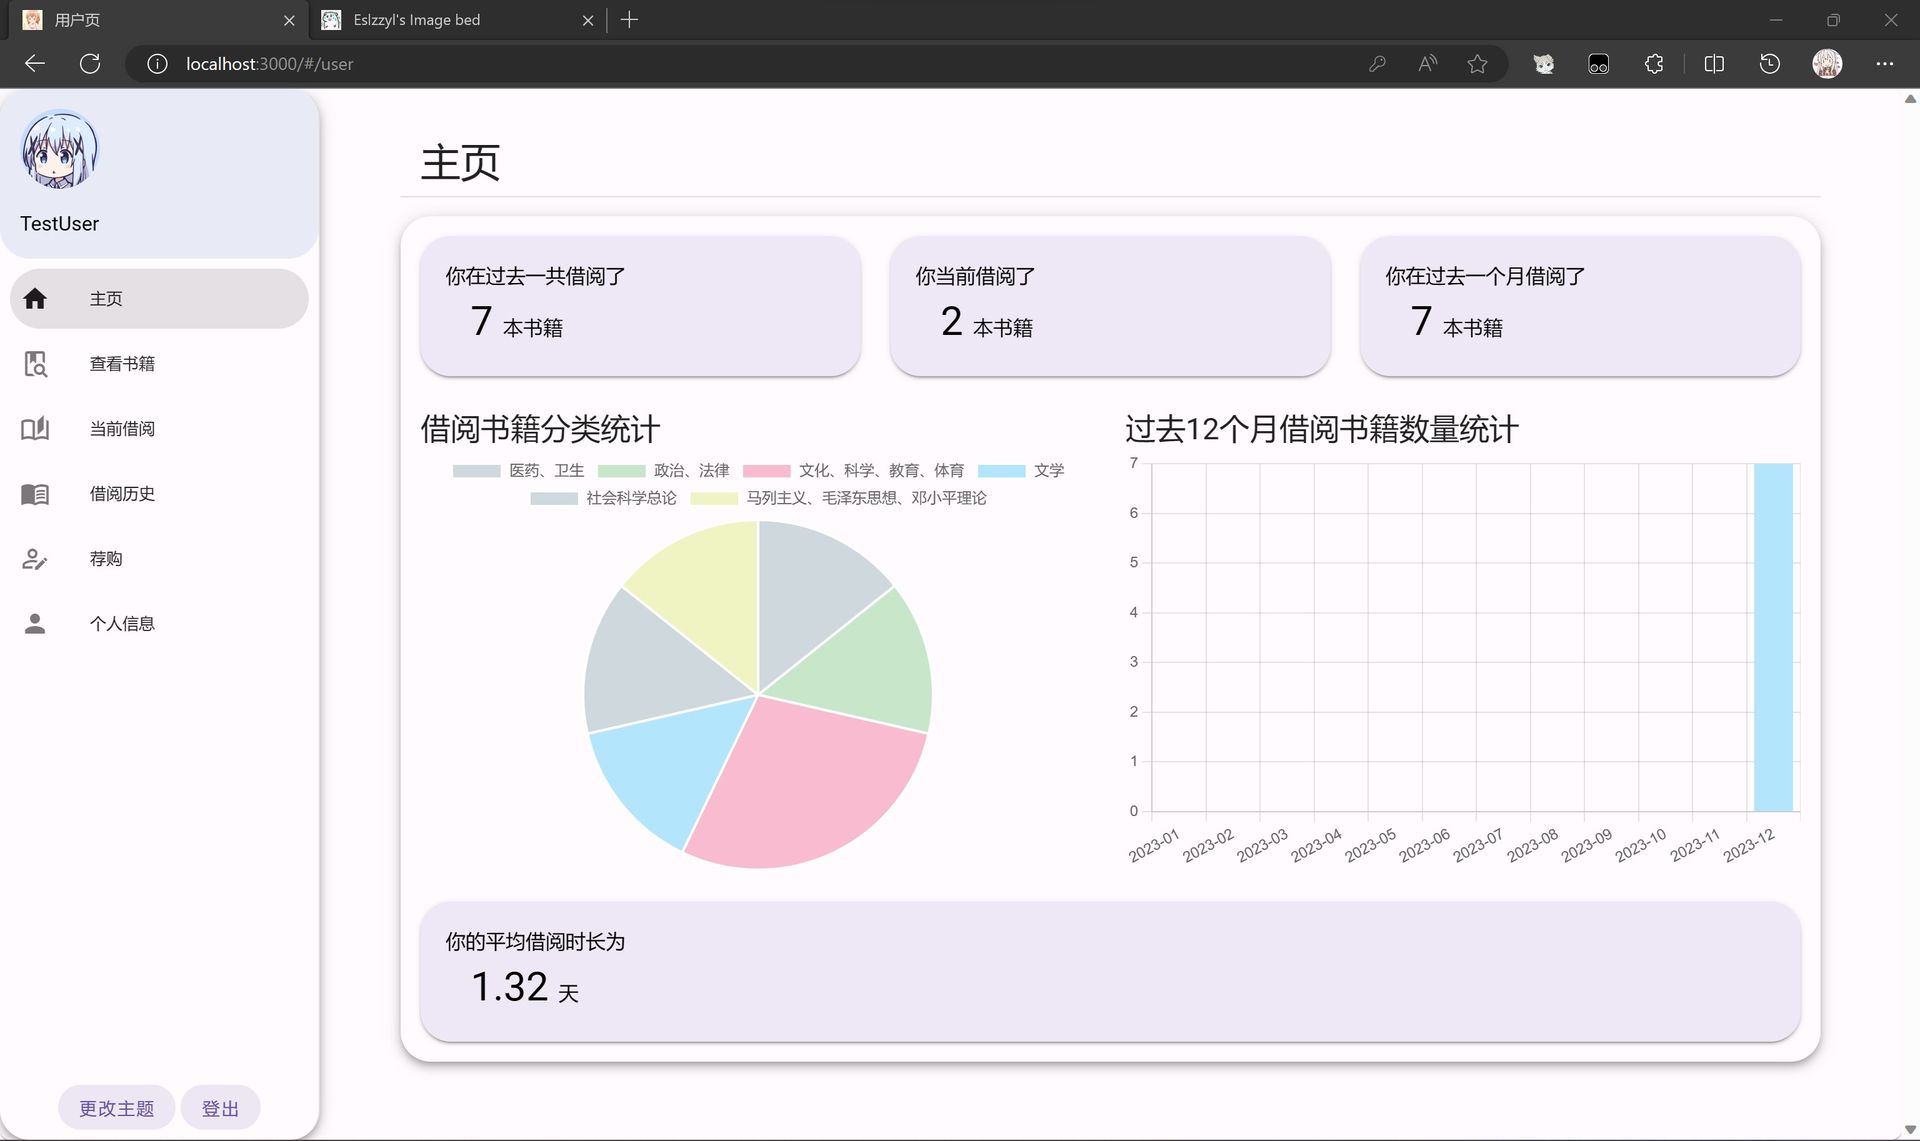Open browser history clock icon
The height and width of the screenshot is (1141, 1920).
click(1769, 64)
